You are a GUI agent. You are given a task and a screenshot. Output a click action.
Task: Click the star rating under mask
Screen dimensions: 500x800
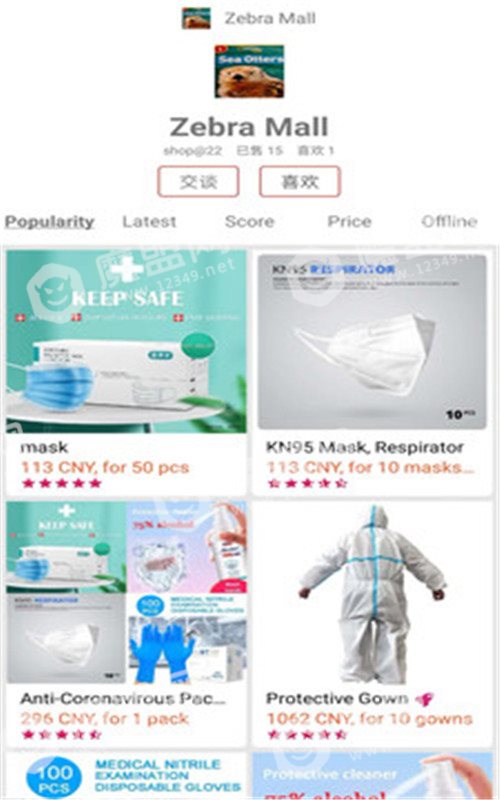pyautogui.click(x=61, y=483)
